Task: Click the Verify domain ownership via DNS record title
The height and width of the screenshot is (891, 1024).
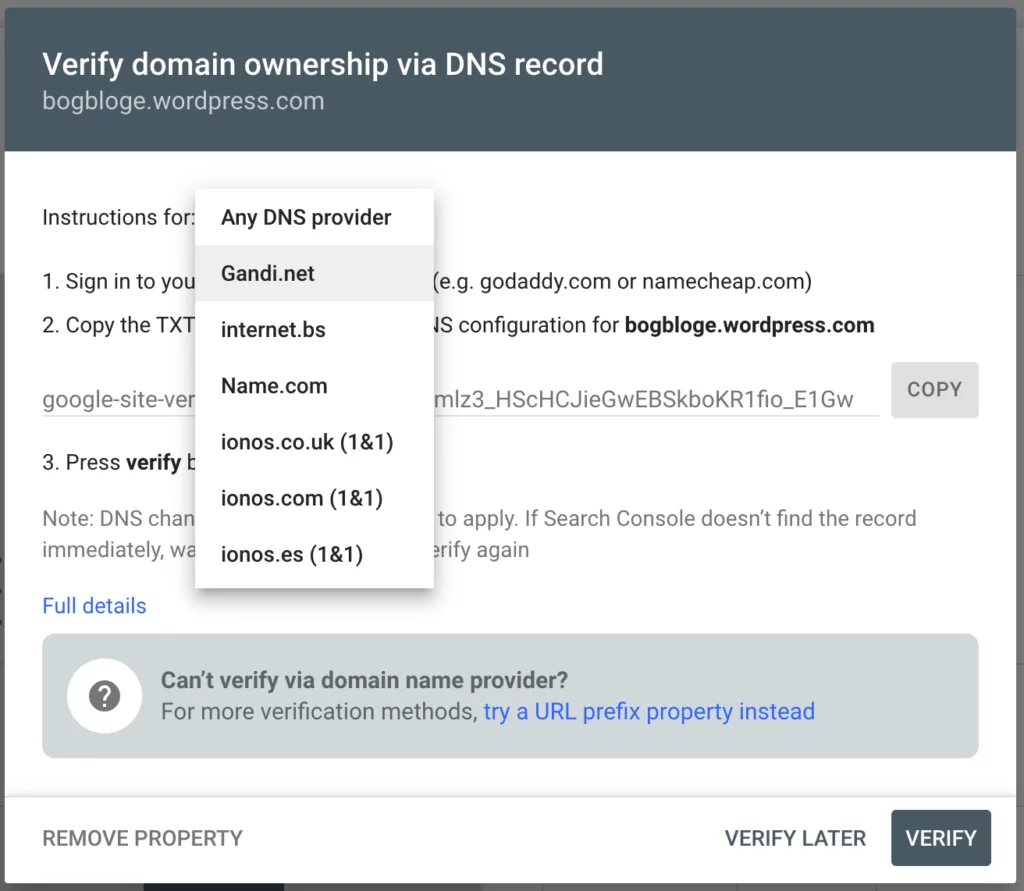Action: tap(323, 65)
